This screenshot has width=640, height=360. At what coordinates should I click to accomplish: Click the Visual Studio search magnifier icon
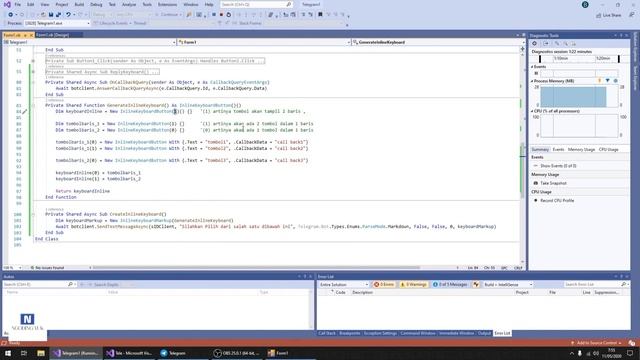click(289, 4)
